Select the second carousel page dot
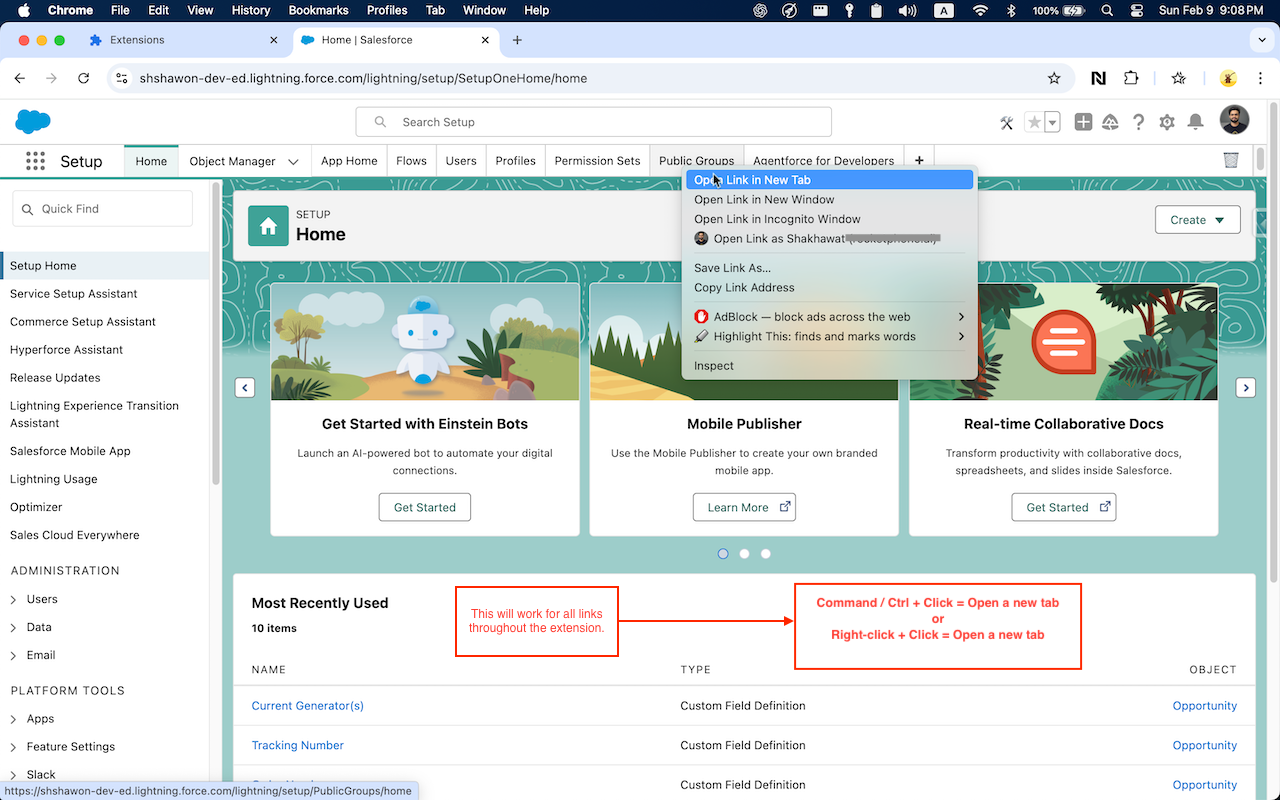1280x800 pixels. [744, 553]
